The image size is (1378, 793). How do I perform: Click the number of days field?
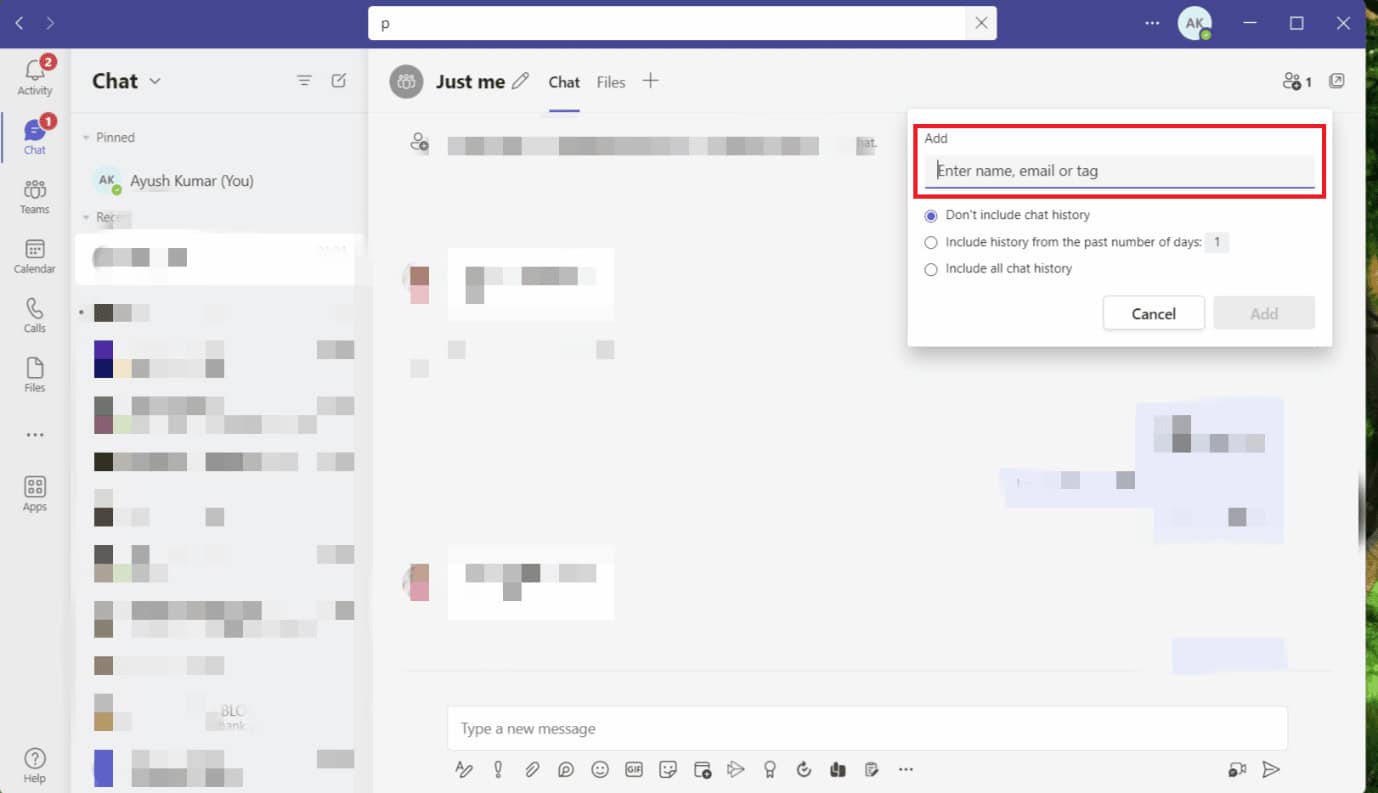point(1216,242)
